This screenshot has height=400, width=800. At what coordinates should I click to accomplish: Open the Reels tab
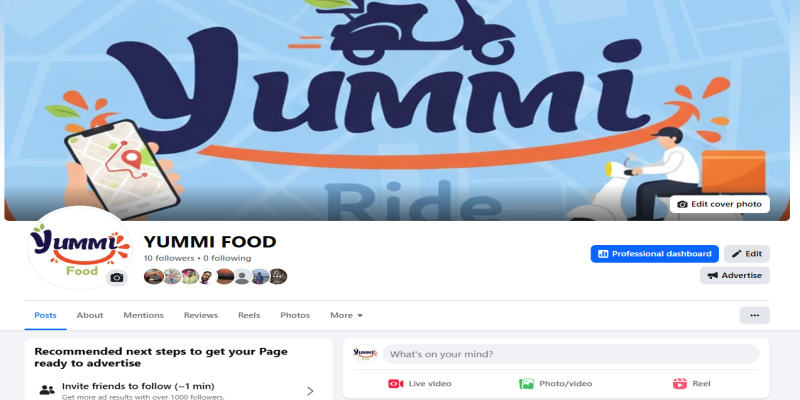[249, 315]
